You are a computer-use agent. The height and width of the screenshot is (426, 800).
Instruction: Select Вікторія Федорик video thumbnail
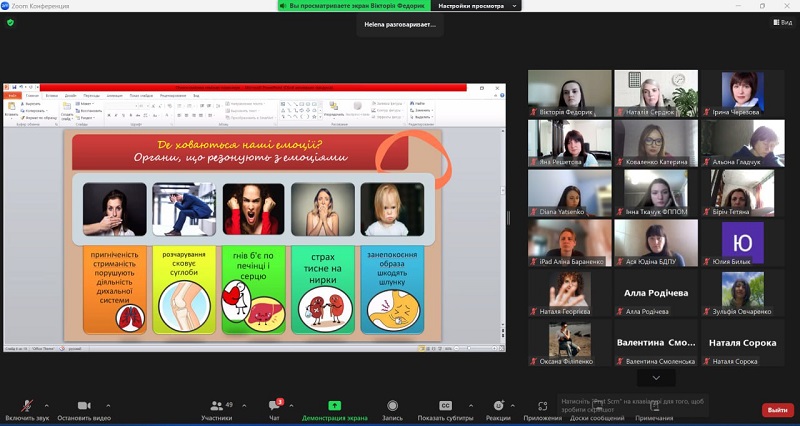tap(569, 93)
